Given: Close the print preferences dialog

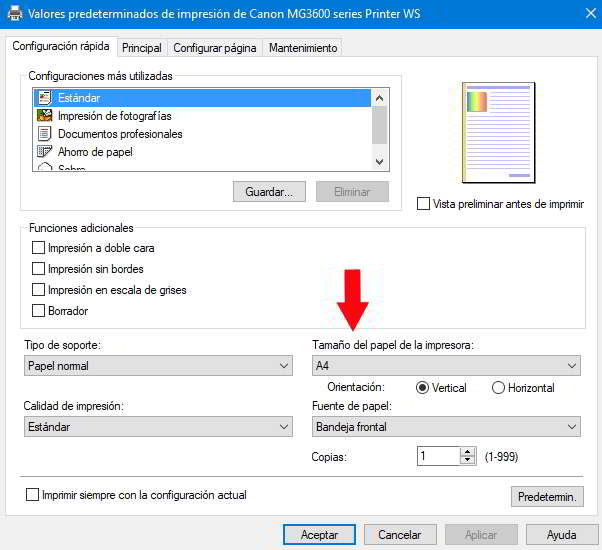Looking at the screenshot, I should pyautogui.click(x=591, y=13).
